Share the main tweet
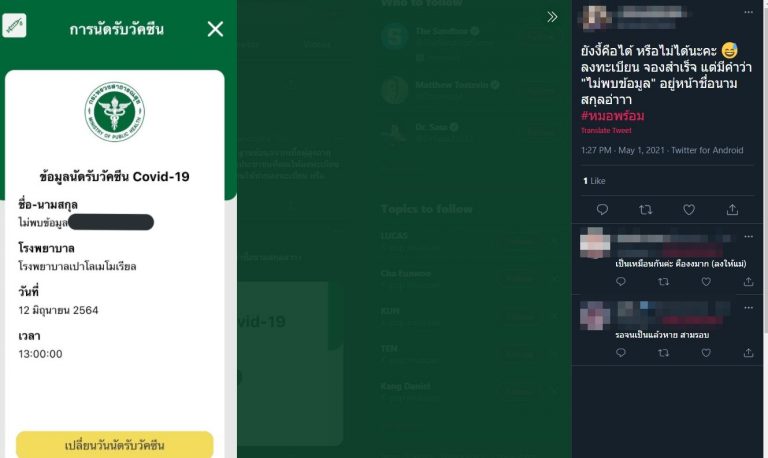The height and width of the screenshot is (458, 768). coord(732,210)
